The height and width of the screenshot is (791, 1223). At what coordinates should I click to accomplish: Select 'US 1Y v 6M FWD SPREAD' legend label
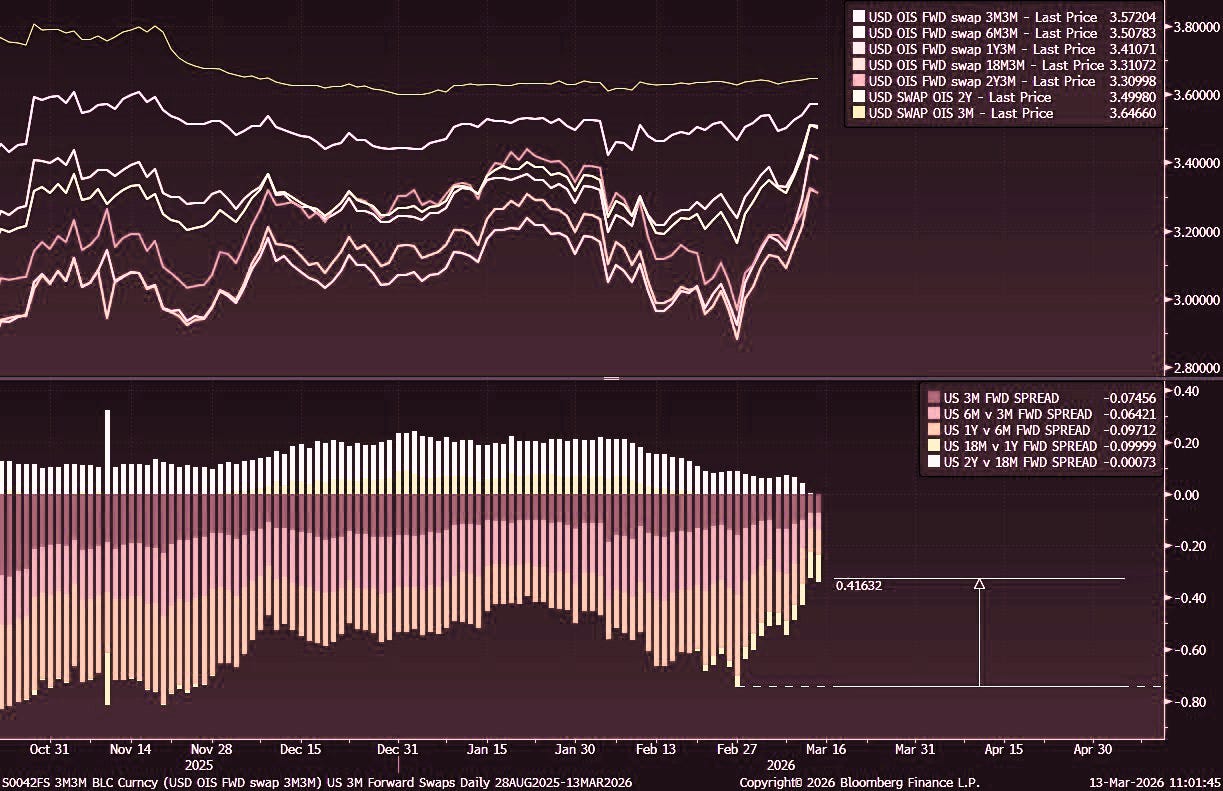(x=1017, y=429)
